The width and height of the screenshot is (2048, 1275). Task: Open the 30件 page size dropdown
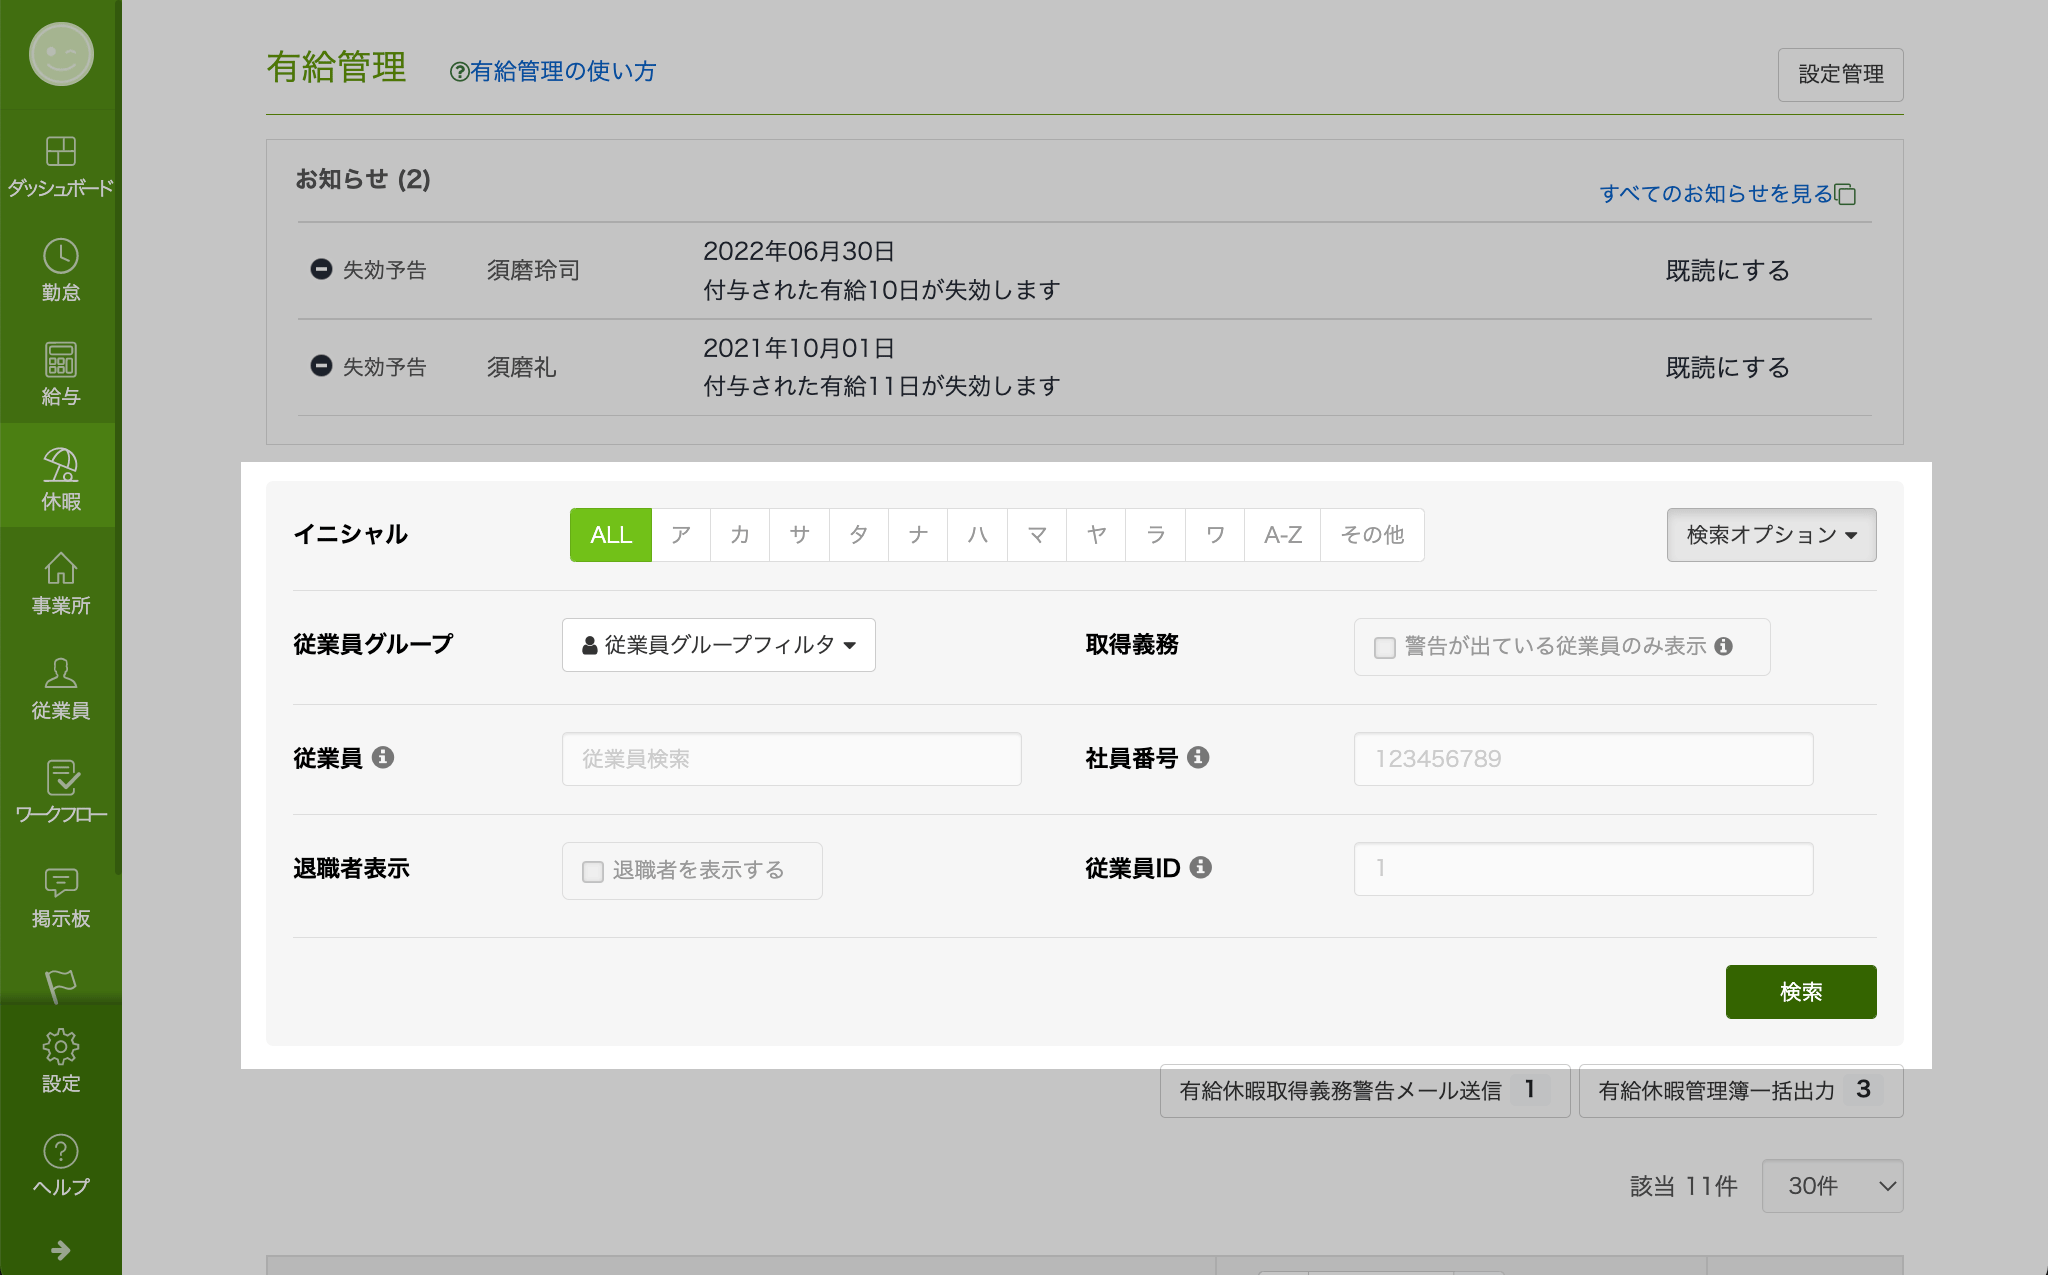pos(1832,1186)
